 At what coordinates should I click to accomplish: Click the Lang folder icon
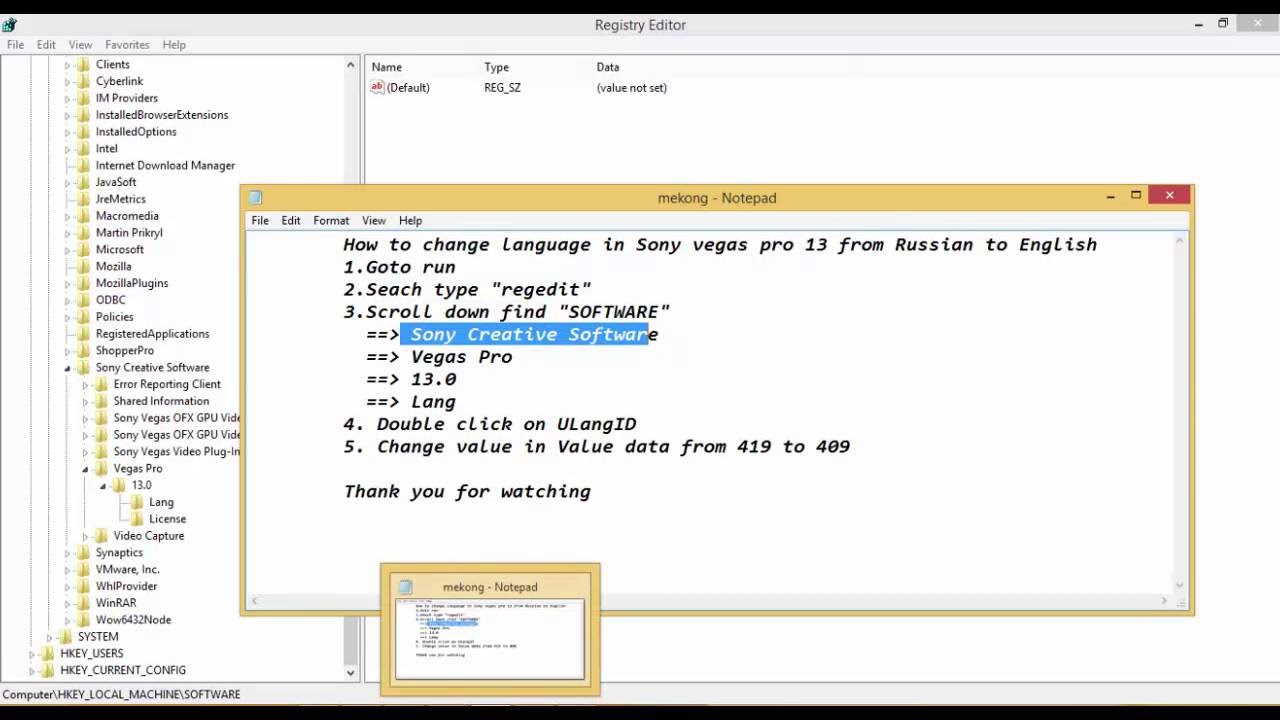point(138,502)
